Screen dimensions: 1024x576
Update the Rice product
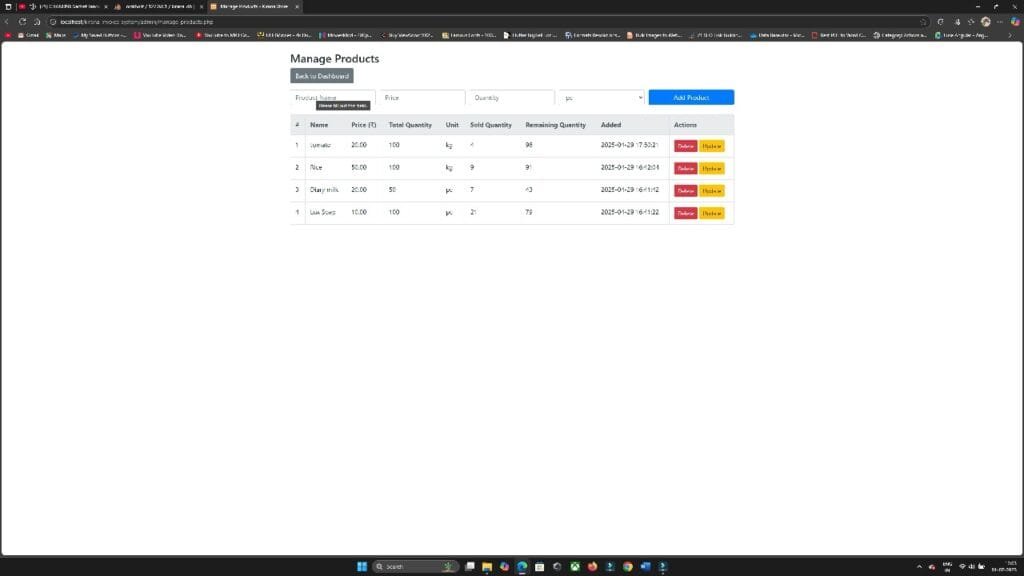pyautogui.click(x=712, y=168)
